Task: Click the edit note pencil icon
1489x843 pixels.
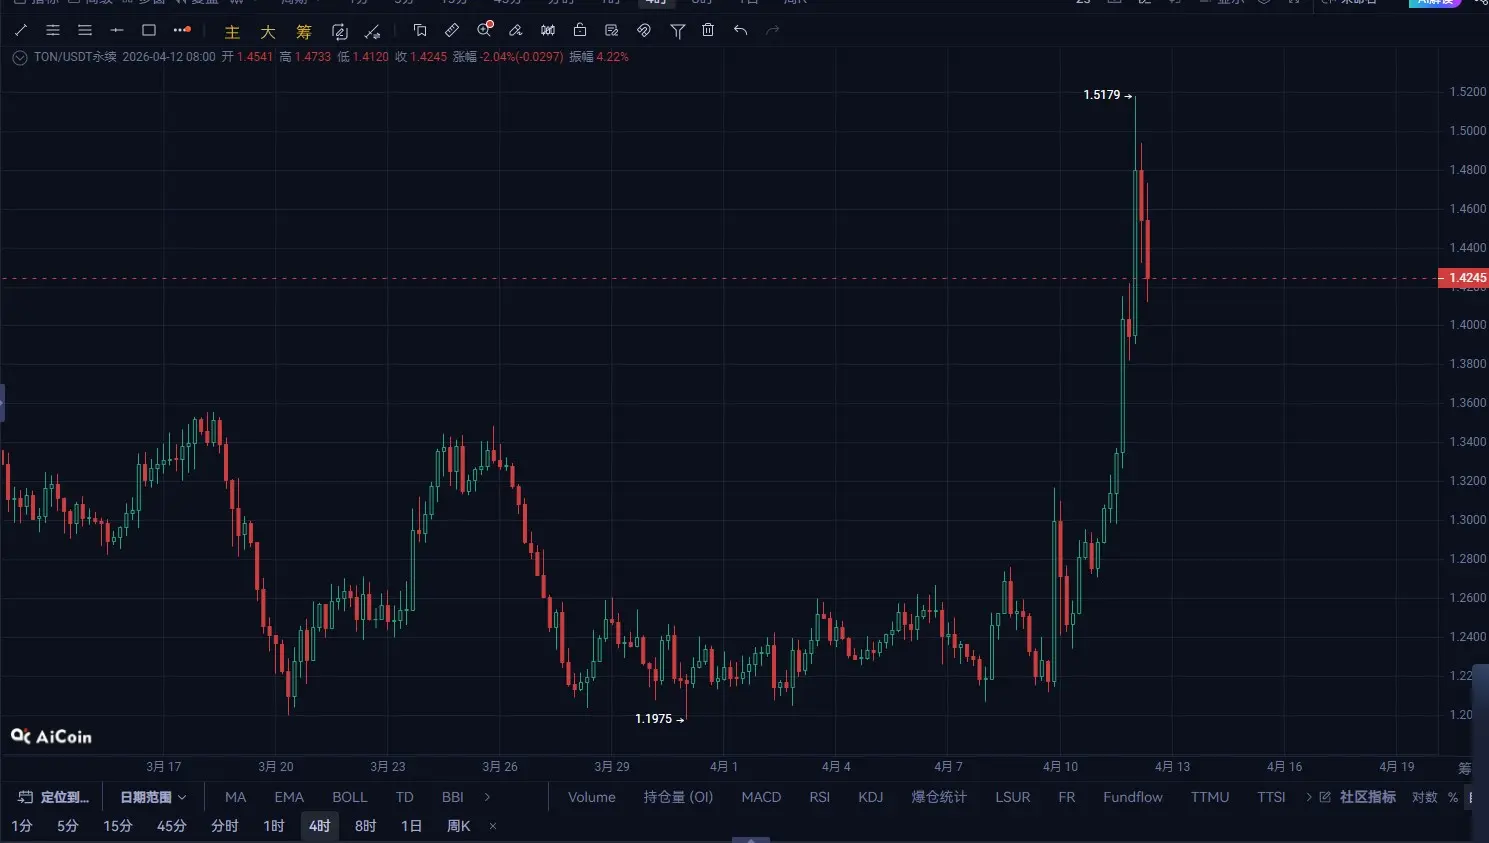Action: click(x=612, y=30)
